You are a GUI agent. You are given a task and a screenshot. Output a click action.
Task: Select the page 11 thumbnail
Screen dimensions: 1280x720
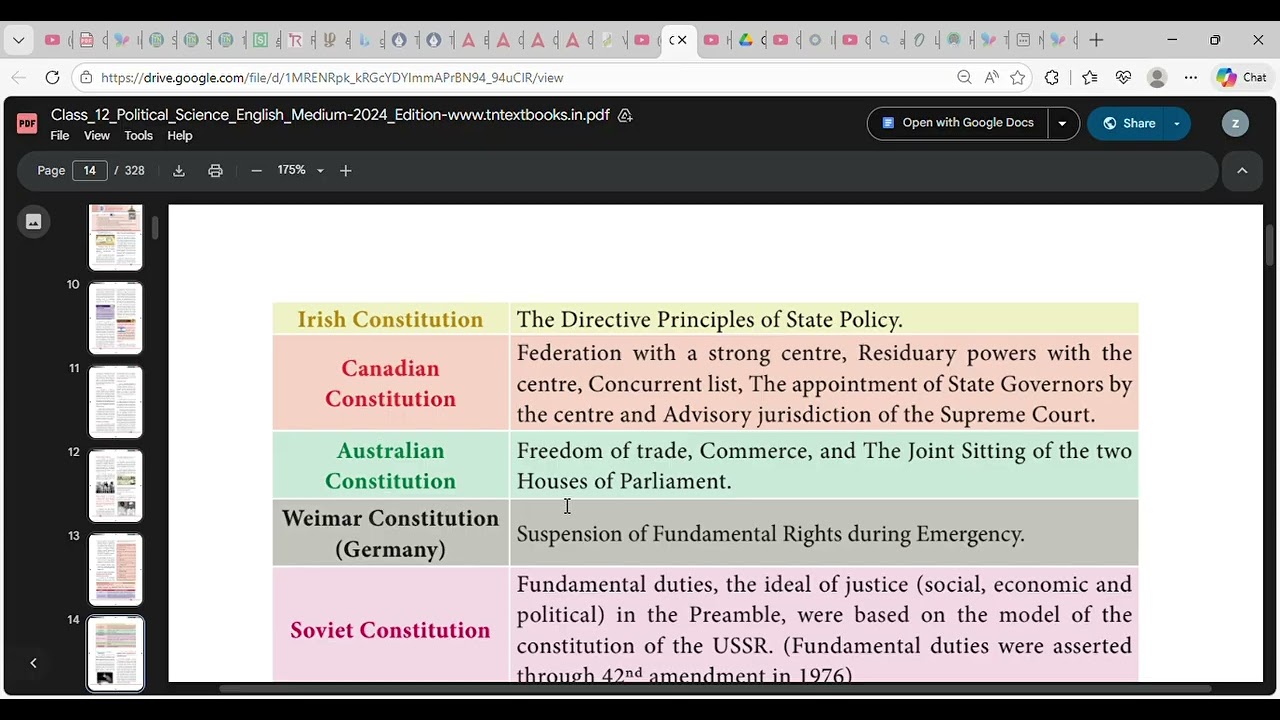pyautogui.click(x=116, y=402)
